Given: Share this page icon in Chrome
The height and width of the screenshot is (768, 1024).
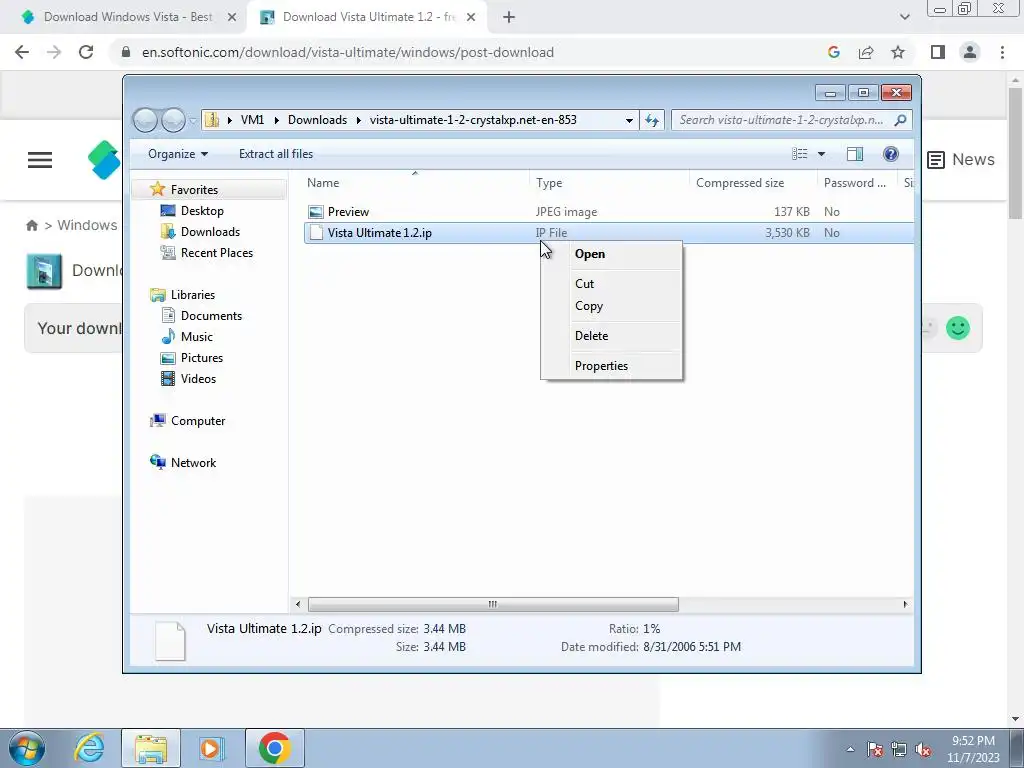Looking at the screenshot, I should tap(866, 52).
